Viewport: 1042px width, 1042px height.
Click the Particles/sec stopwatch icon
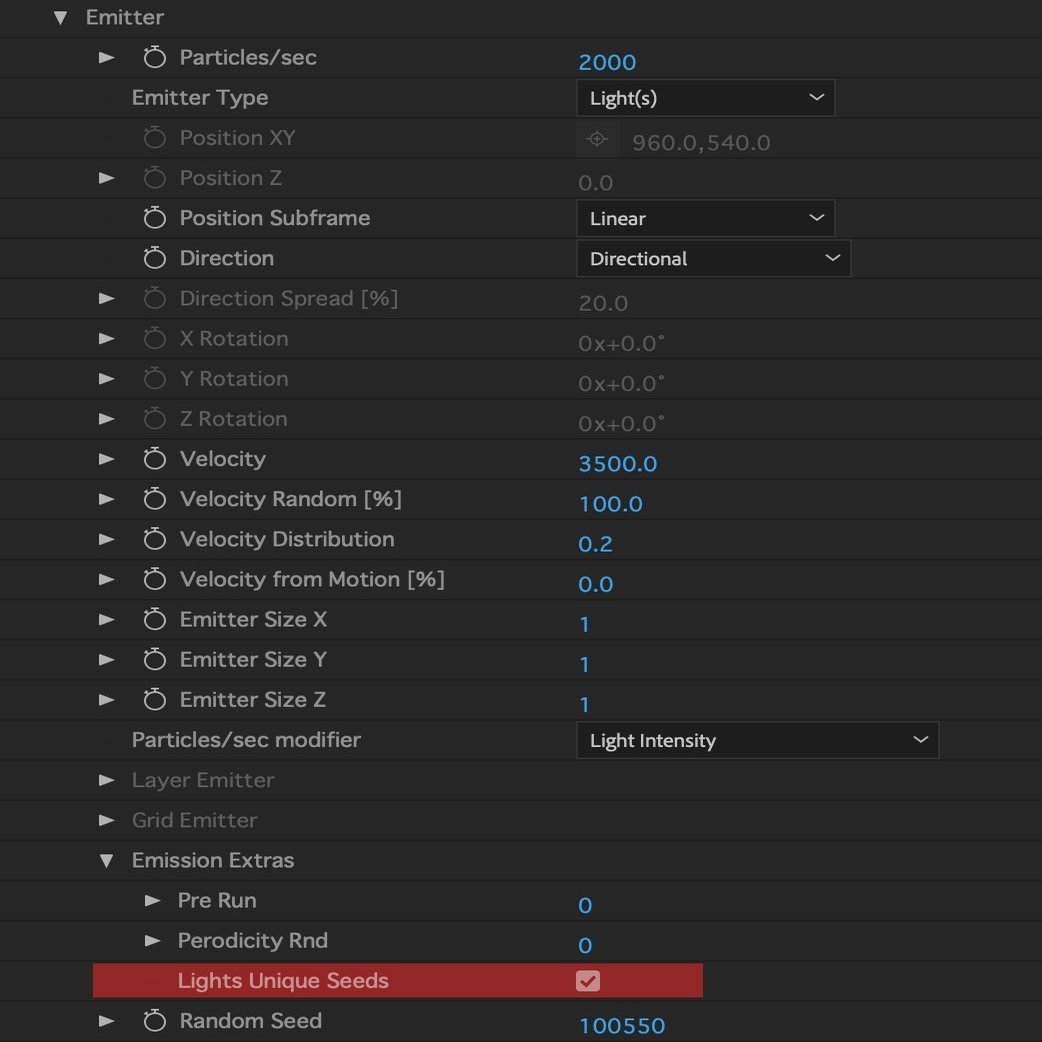[155, 57]
